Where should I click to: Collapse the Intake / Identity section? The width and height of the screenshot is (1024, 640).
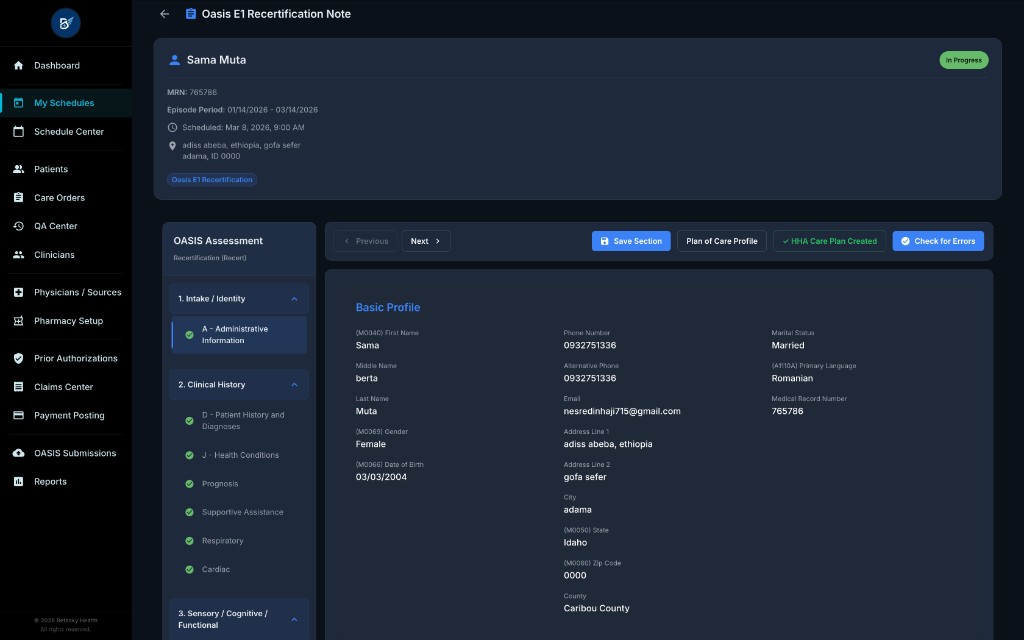click(x=294, y=298)
